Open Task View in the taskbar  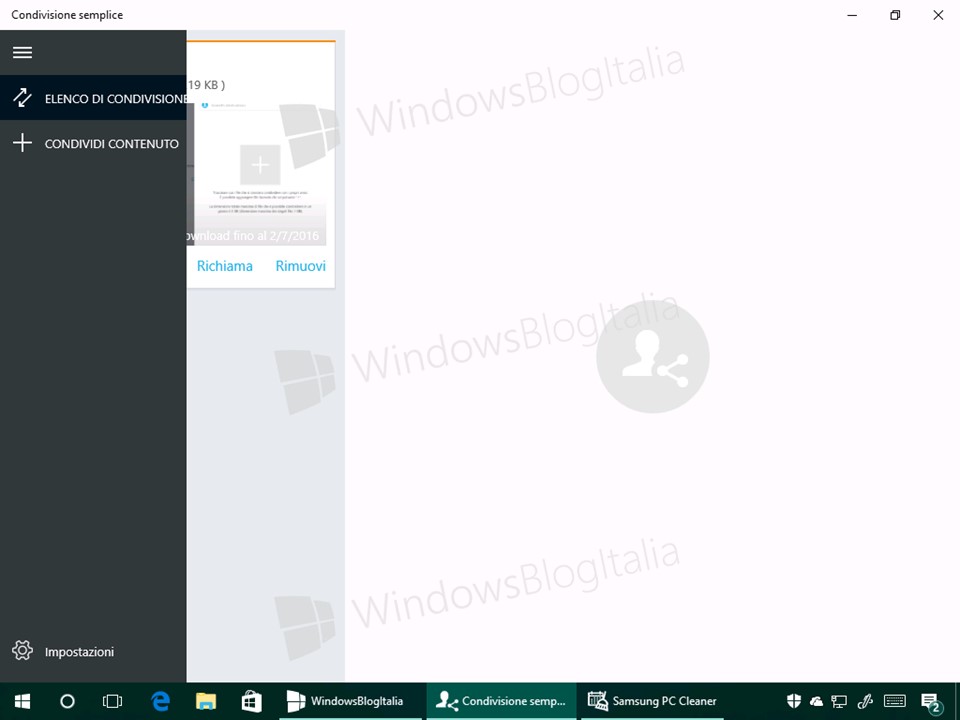click(113, 701)
